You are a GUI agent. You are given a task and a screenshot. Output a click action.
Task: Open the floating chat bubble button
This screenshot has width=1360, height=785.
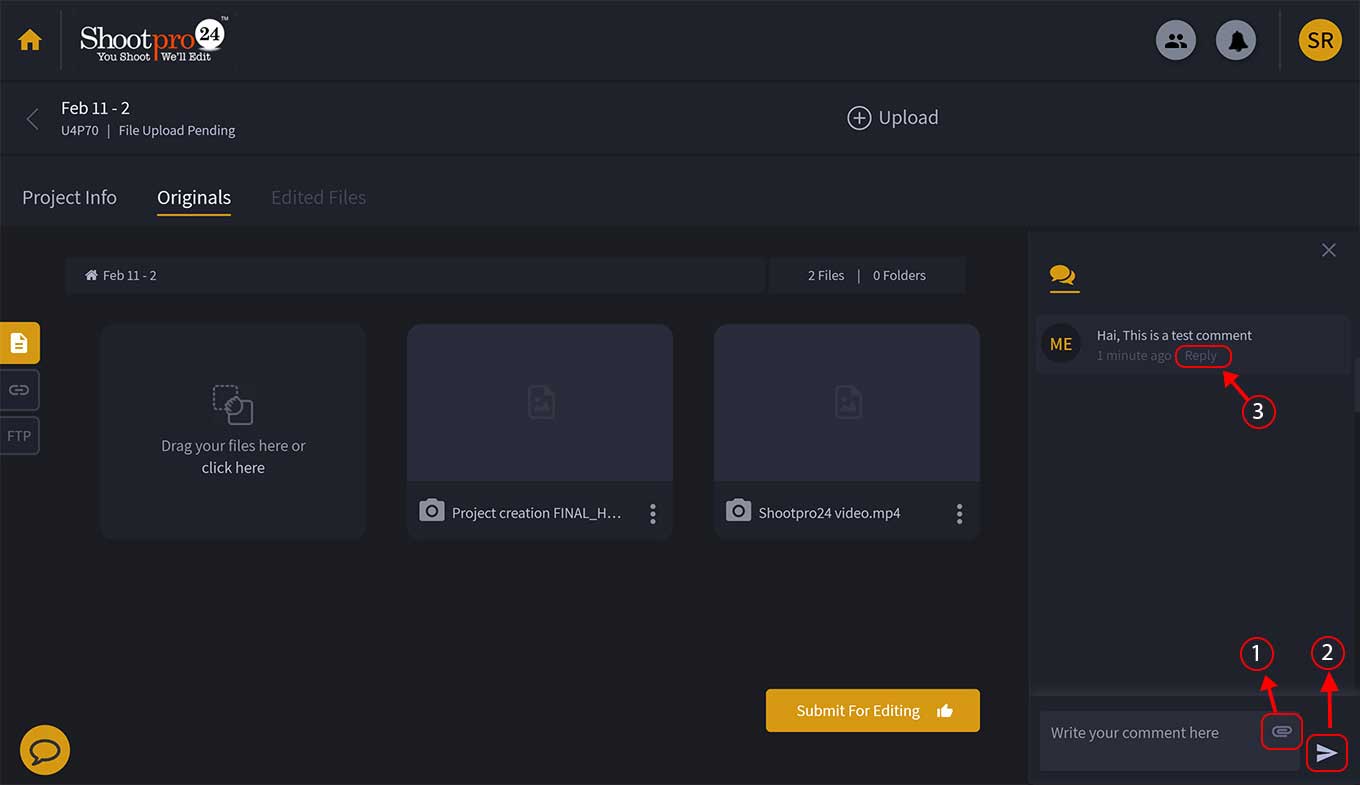(45, 750)
